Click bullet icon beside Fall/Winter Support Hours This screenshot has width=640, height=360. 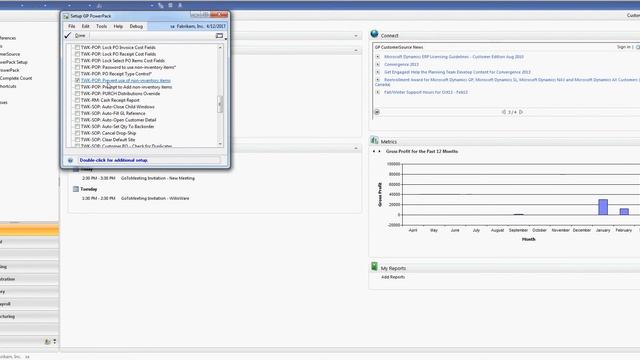tap(378, 92)
